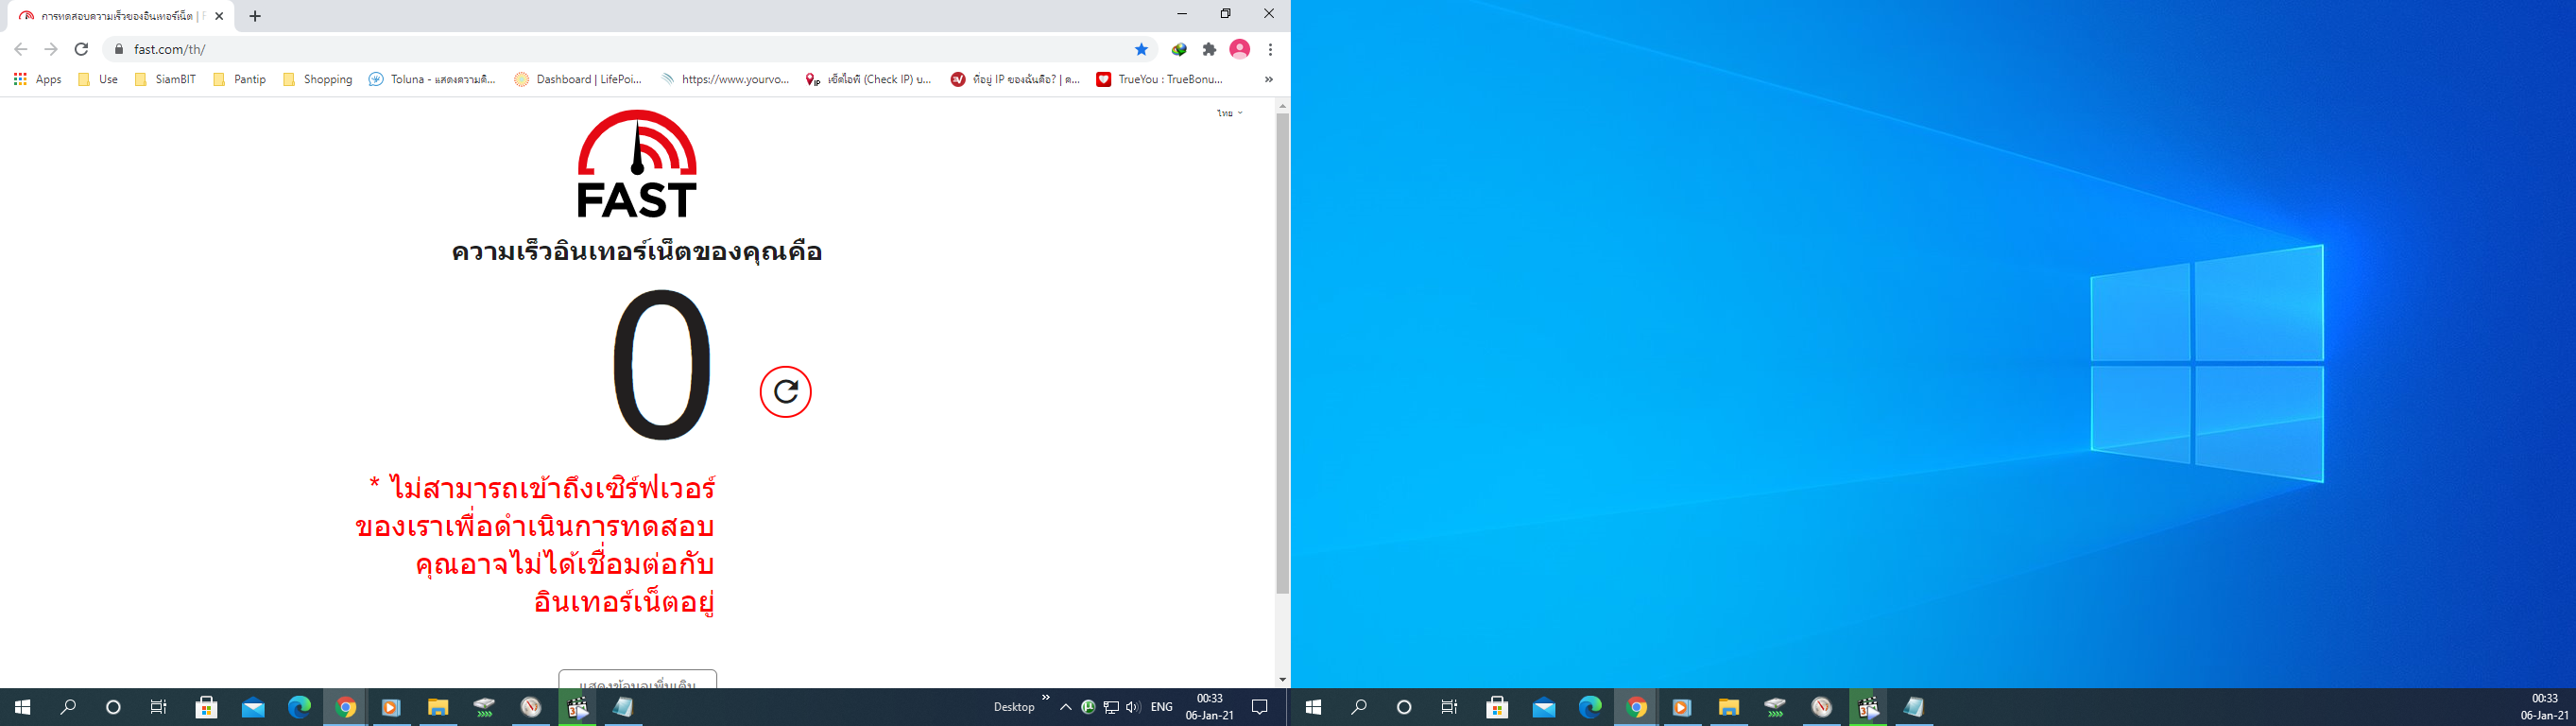This screenshot has width=2576, height=726.
Task: Open the Use bookmarks folder
Action: 98,79
